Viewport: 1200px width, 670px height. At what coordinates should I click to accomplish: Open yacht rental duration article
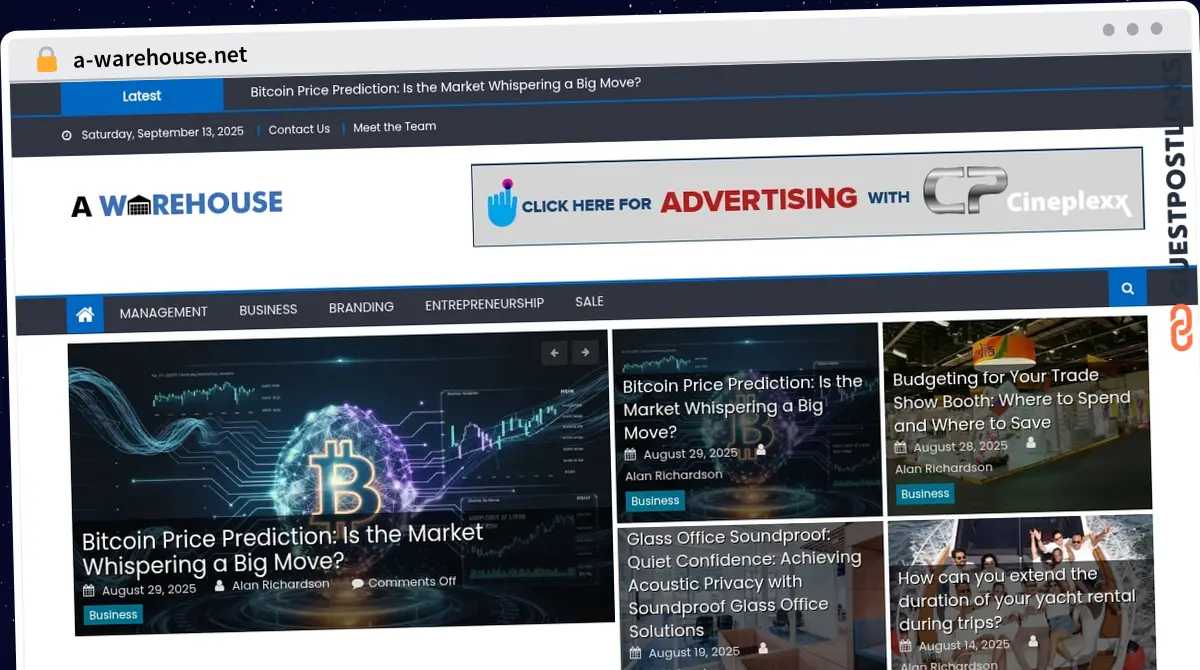point(1017,599)
